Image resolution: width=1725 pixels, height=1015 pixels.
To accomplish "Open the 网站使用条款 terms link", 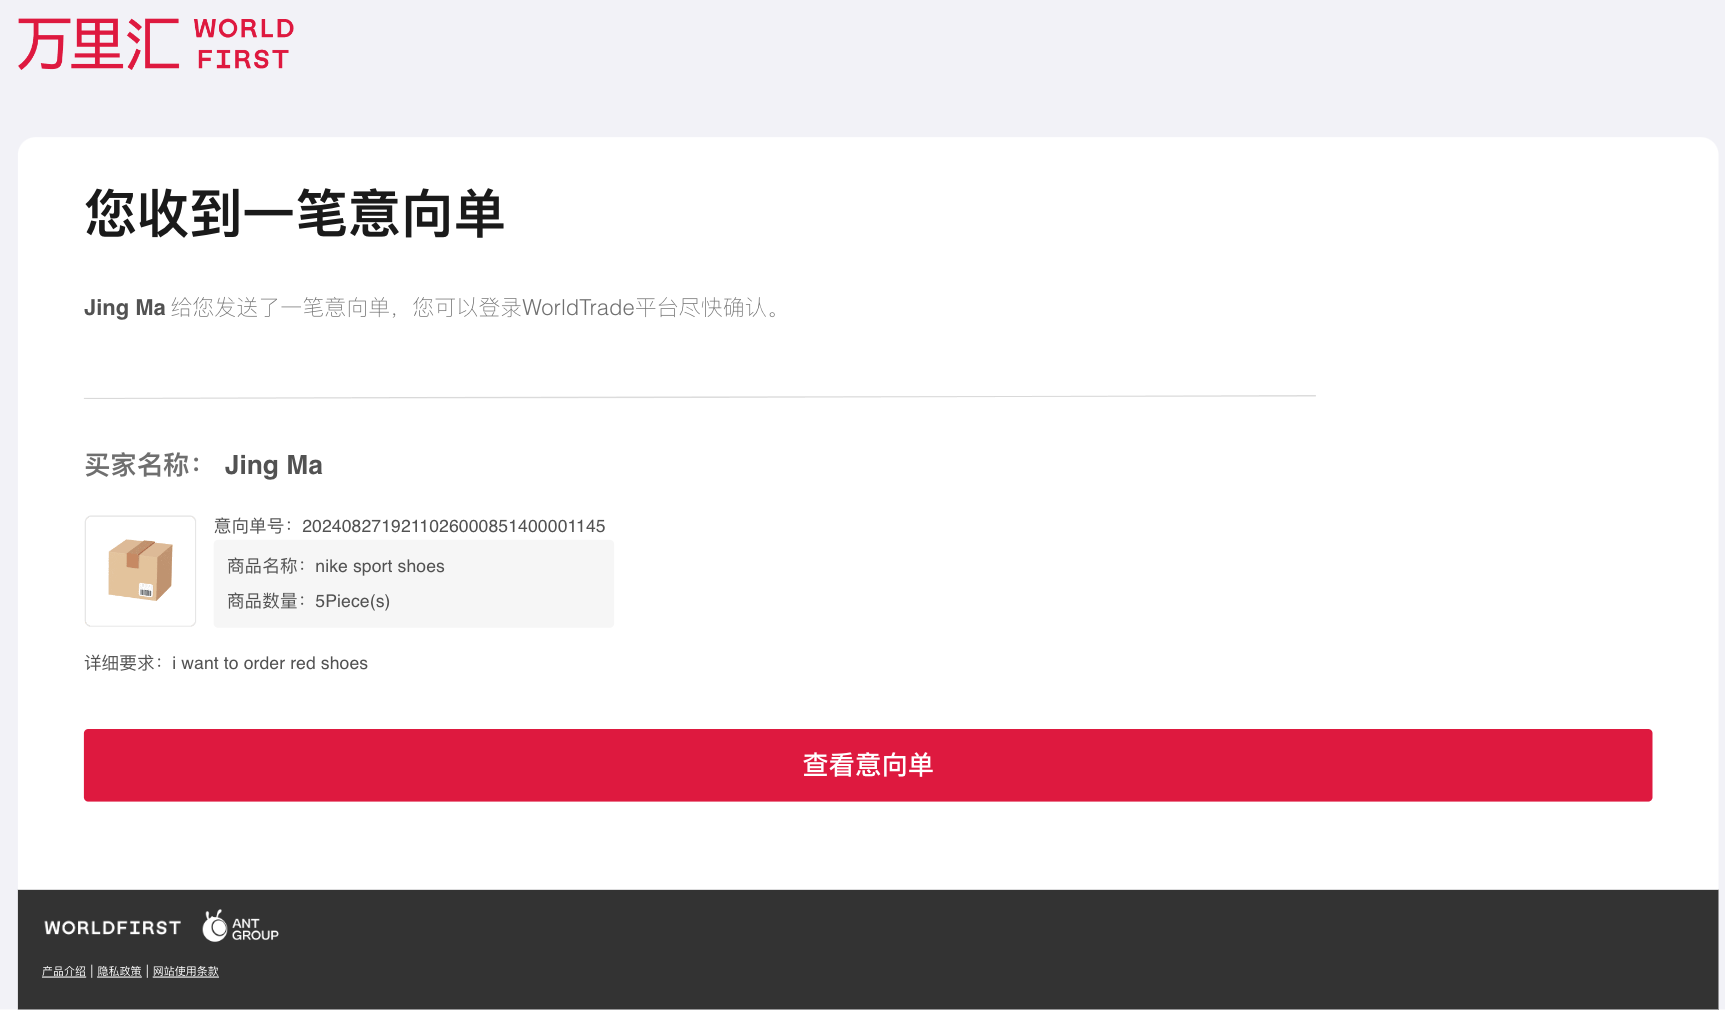I will [185, 970].
